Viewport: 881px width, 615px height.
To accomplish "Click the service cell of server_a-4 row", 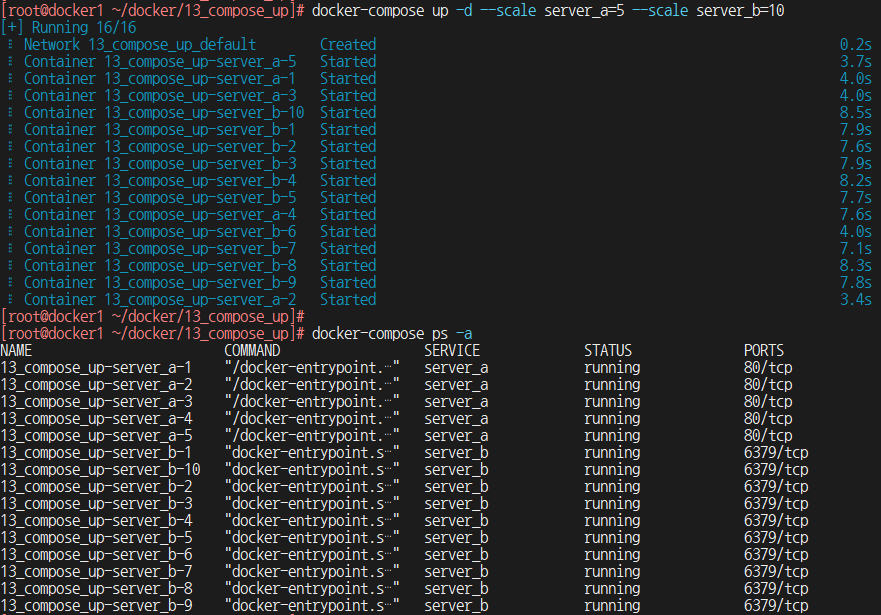I will pos(456,418).
